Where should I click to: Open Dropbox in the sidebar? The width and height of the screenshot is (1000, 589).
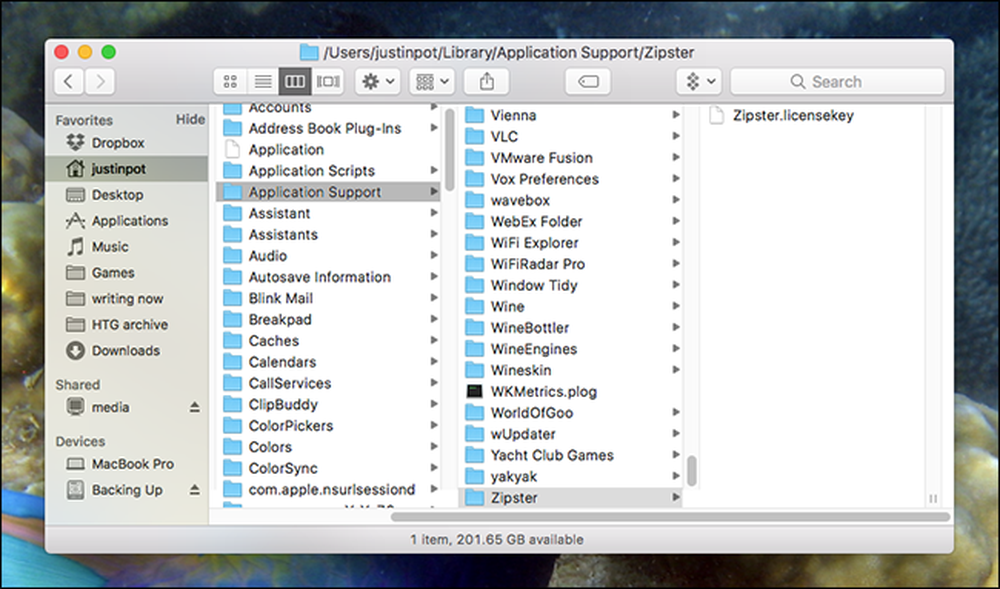point(126,143)
